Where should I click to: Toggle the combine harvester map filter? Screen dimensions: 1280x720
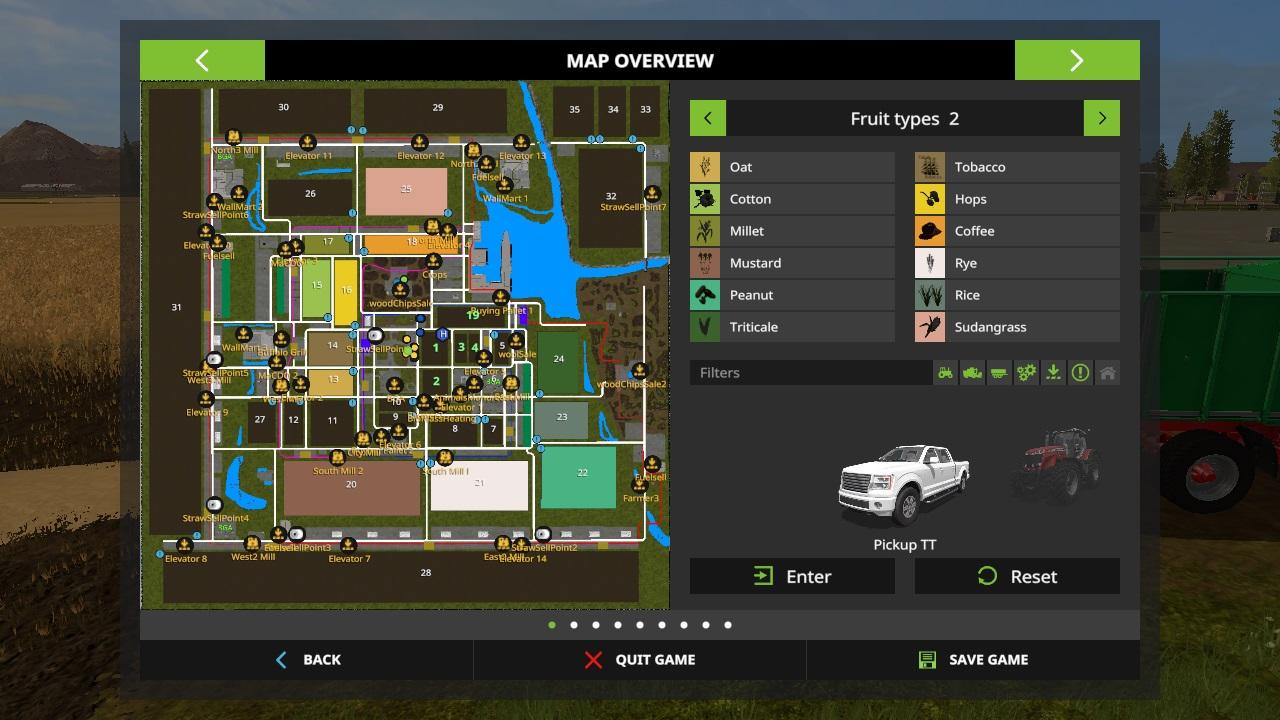click(x=972, y=373)
